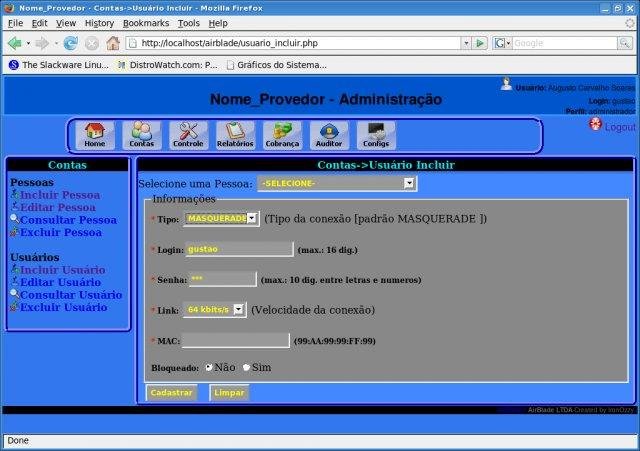Open the Editar Pessoa link

58,207
